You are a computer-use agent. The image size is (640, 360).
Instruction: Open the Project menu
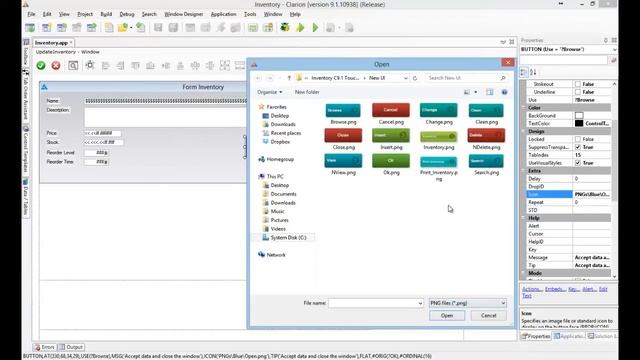(85, 14)
